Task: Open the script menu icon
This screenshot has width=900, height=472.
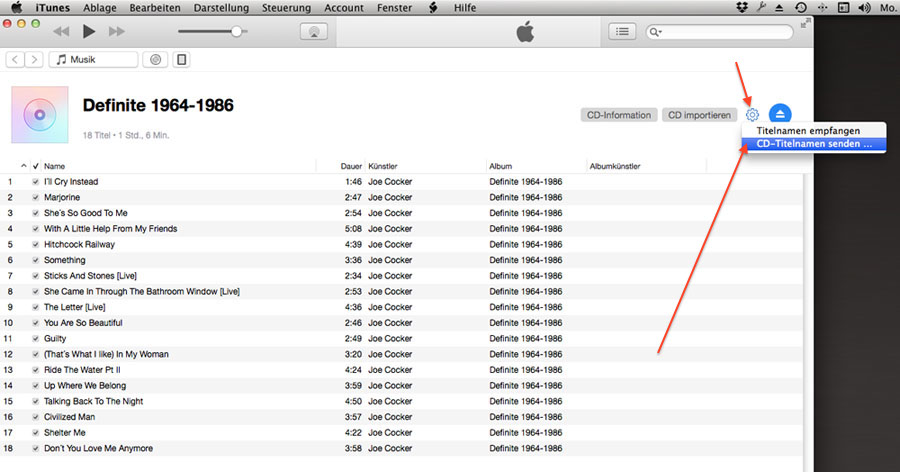Action: [x=433, y=7]
